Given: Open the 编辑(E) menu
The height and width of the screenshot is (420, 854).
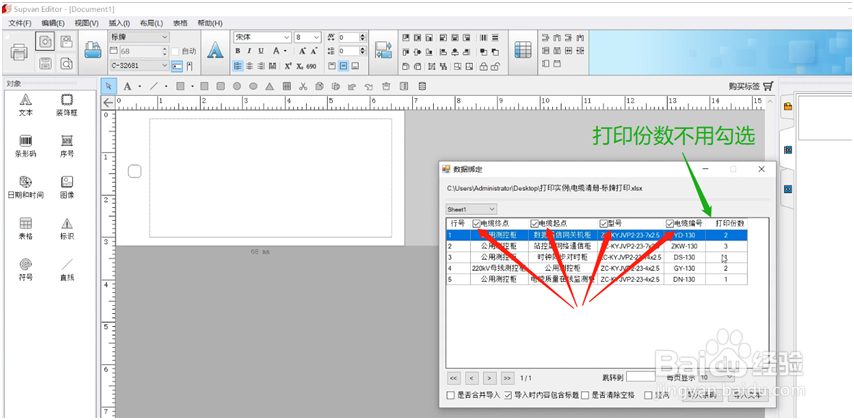Looking at the screenshot, I should point(53,23).
